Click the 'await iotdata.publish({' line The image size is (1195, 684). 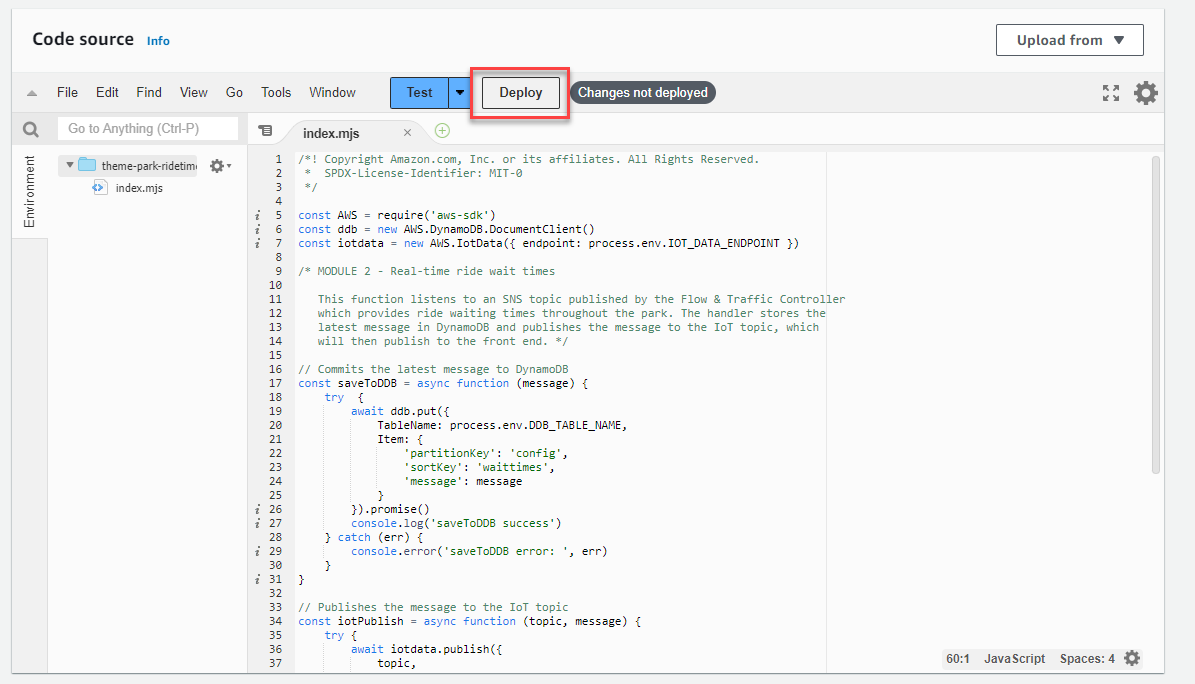[x=427, y=650]
